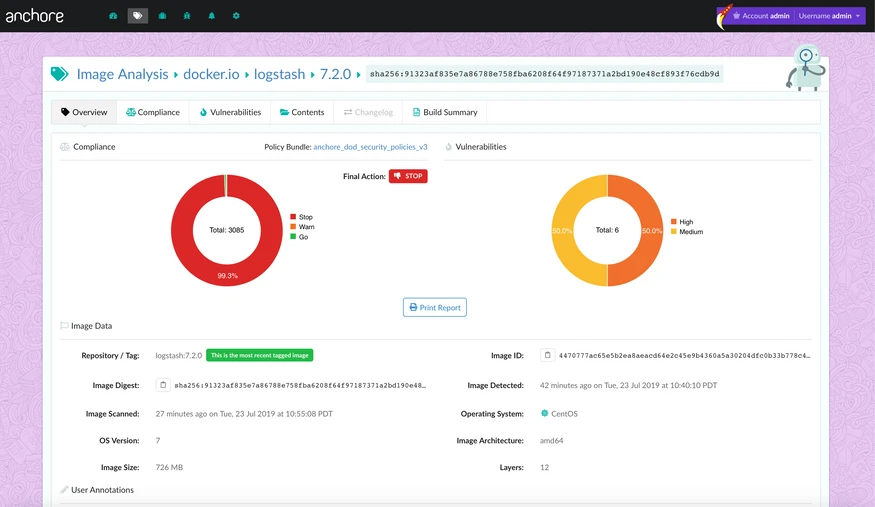Toggle the Medium legend item in vulnerabilities chart
Image resolution: width=875 pixels, height=507 pixels.
coord(687,231)
